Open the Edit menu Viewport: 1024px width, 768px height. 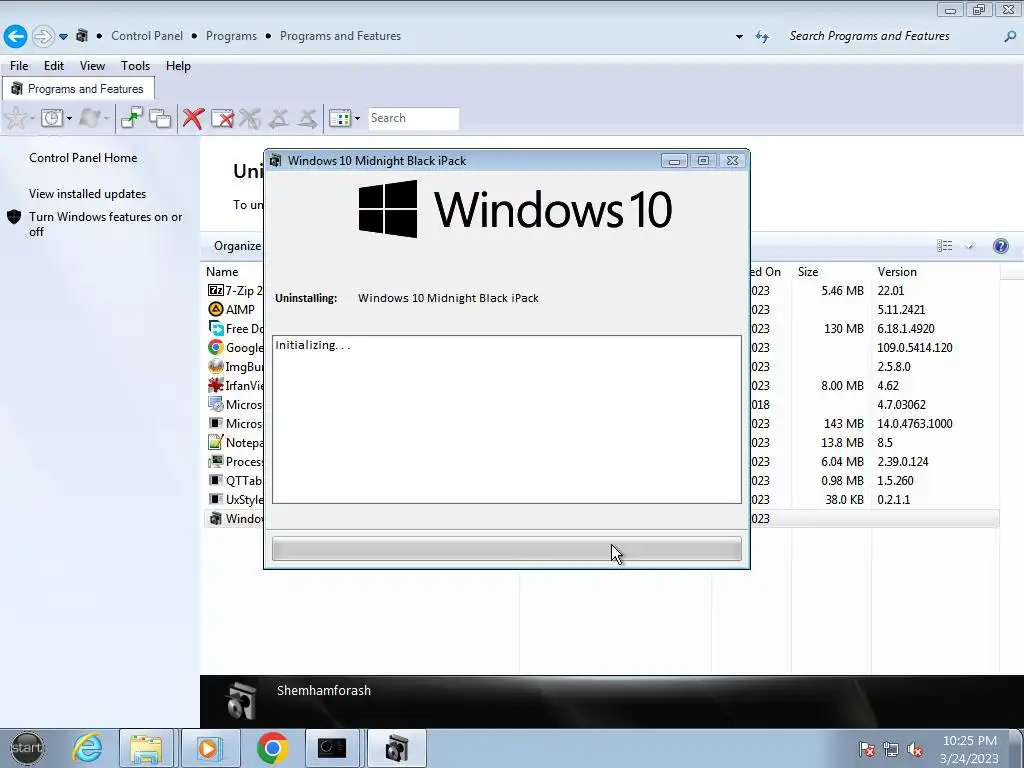click(54, 66)
